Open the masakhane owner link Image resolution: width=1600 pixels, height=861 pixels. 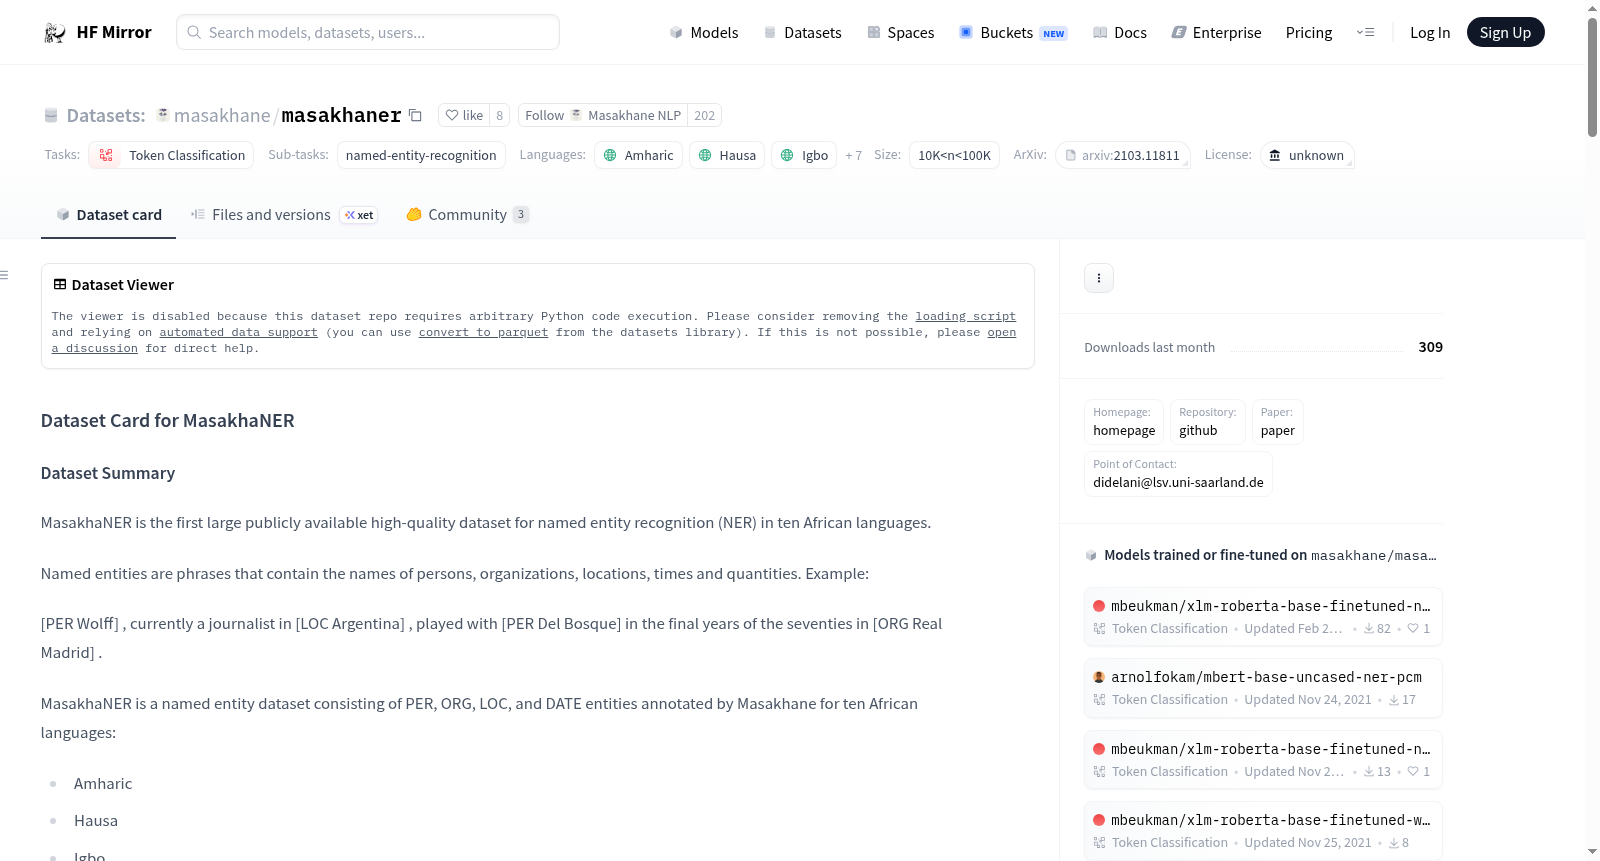click(222, 115)
